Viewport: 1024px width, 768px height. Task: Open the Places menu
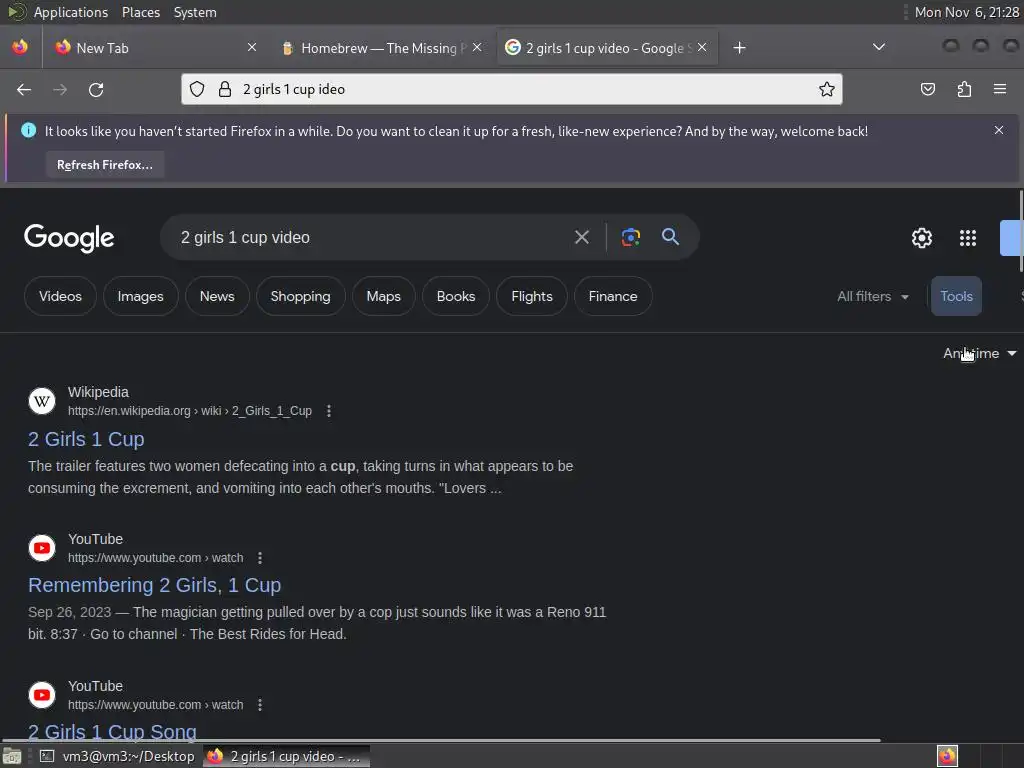(x=140, y=12)
